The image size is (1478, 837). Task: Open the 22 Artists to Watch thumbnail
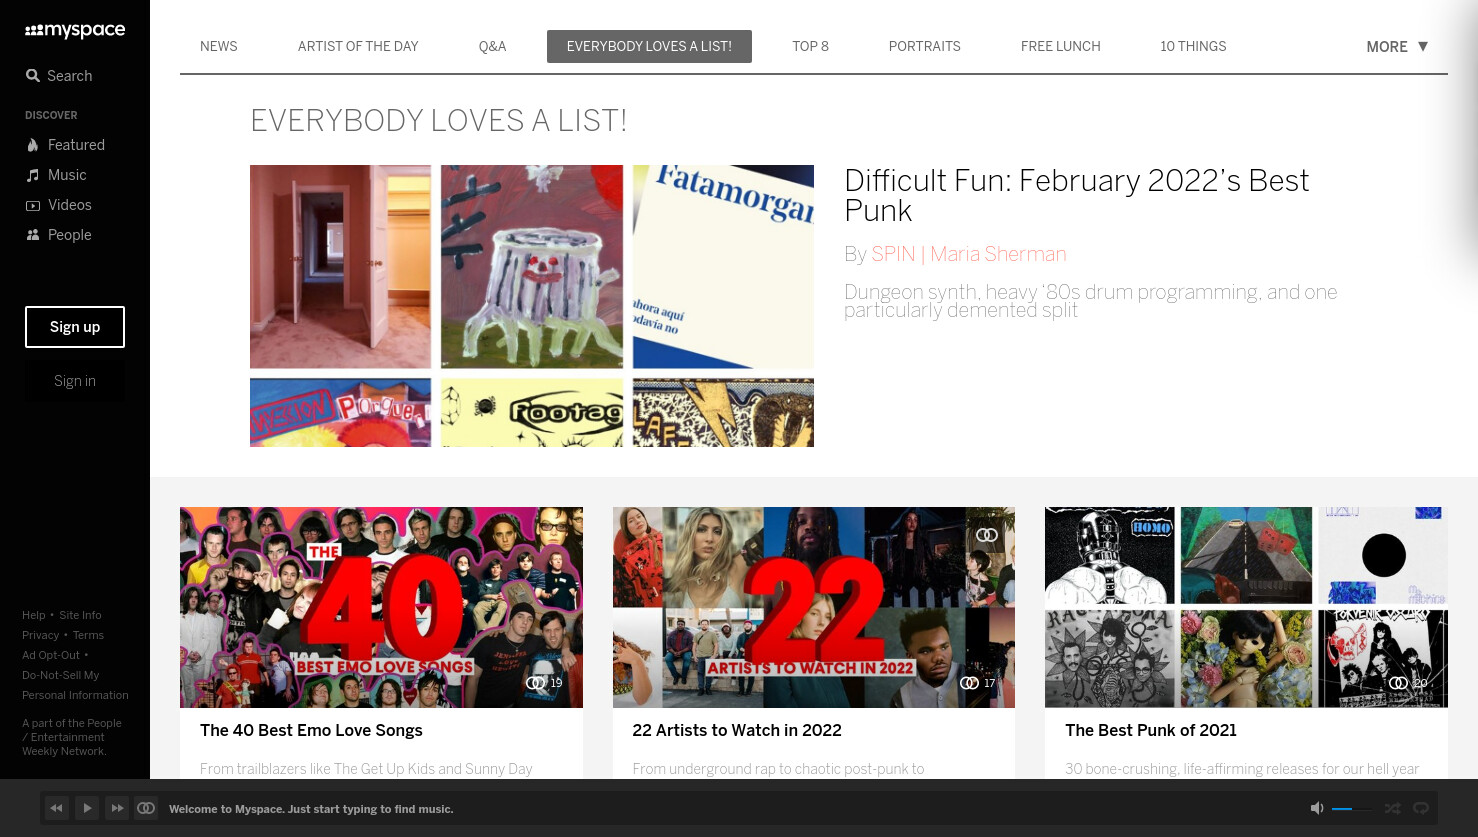tap(814, 607)
